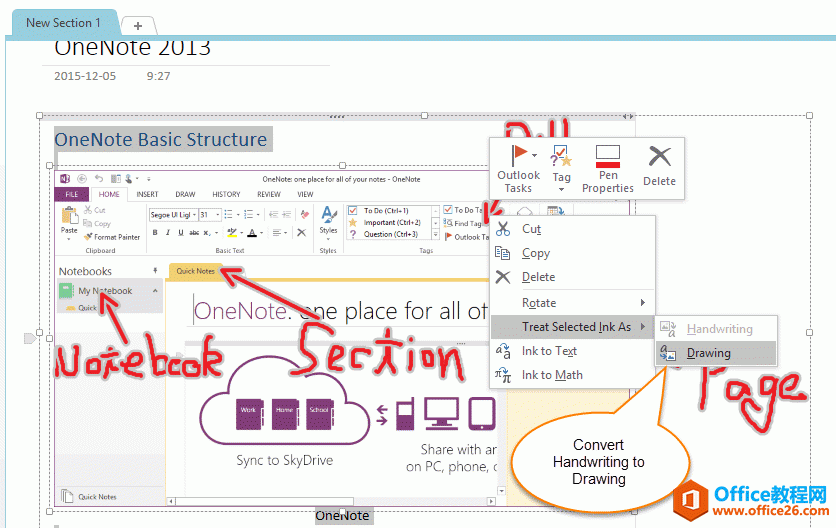
Task: Click the increase indent icon
Action: 286,215
